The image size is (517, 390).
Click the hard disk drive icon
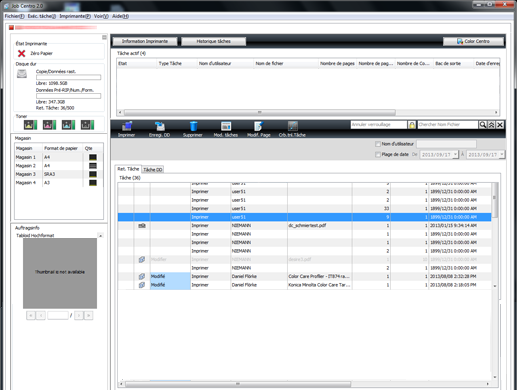[22, 74]
